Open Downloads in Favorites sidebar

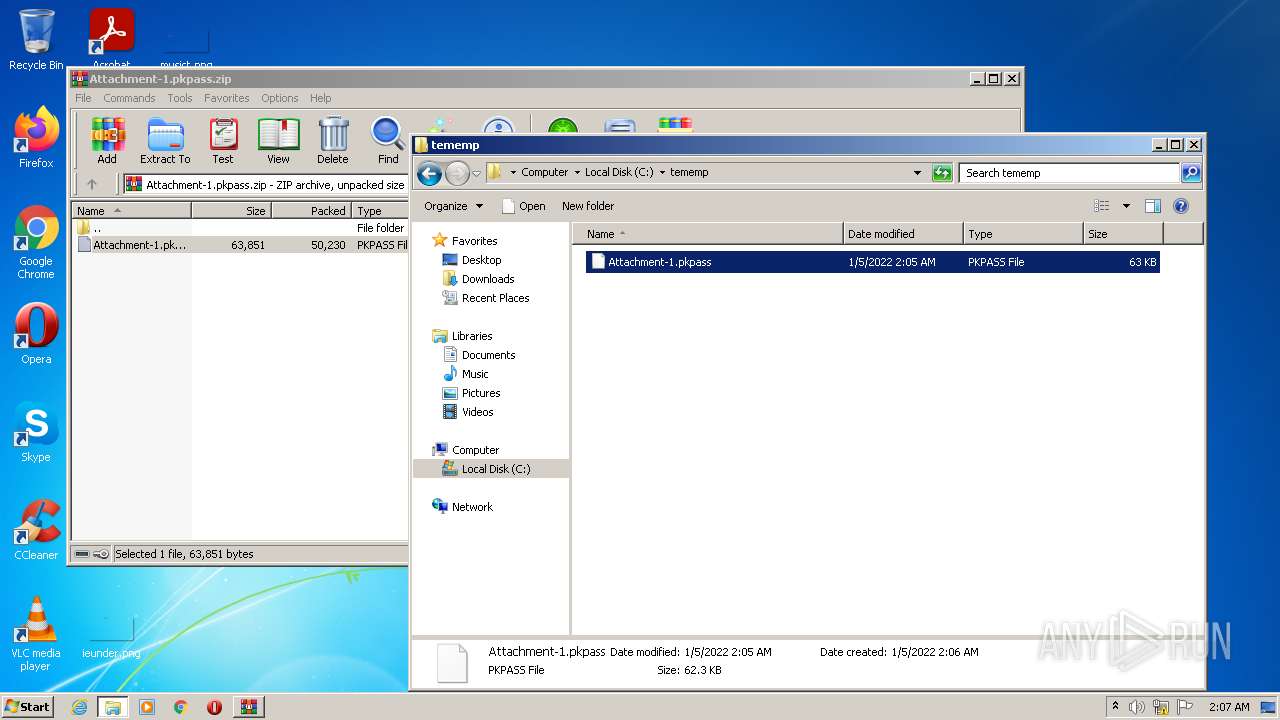488,279
